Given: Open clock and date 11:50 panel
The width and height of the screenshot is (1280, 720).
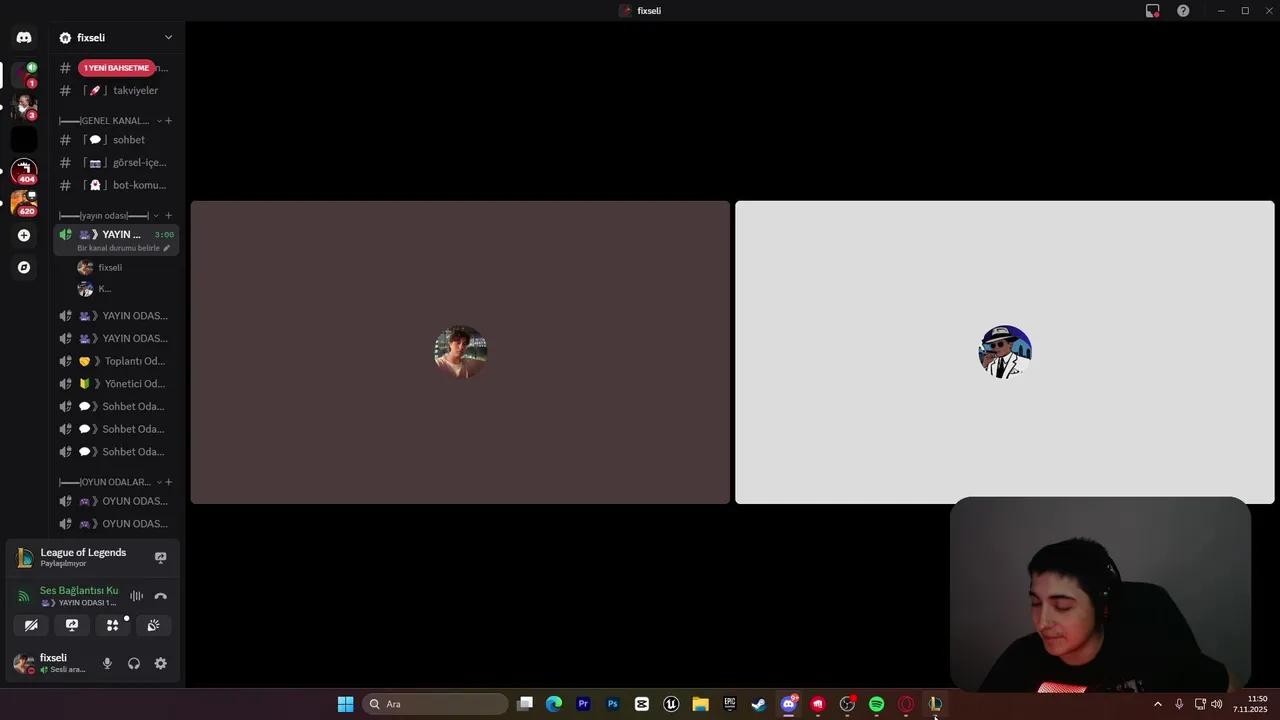Looking at the screenshot, I should (1251, 704).
